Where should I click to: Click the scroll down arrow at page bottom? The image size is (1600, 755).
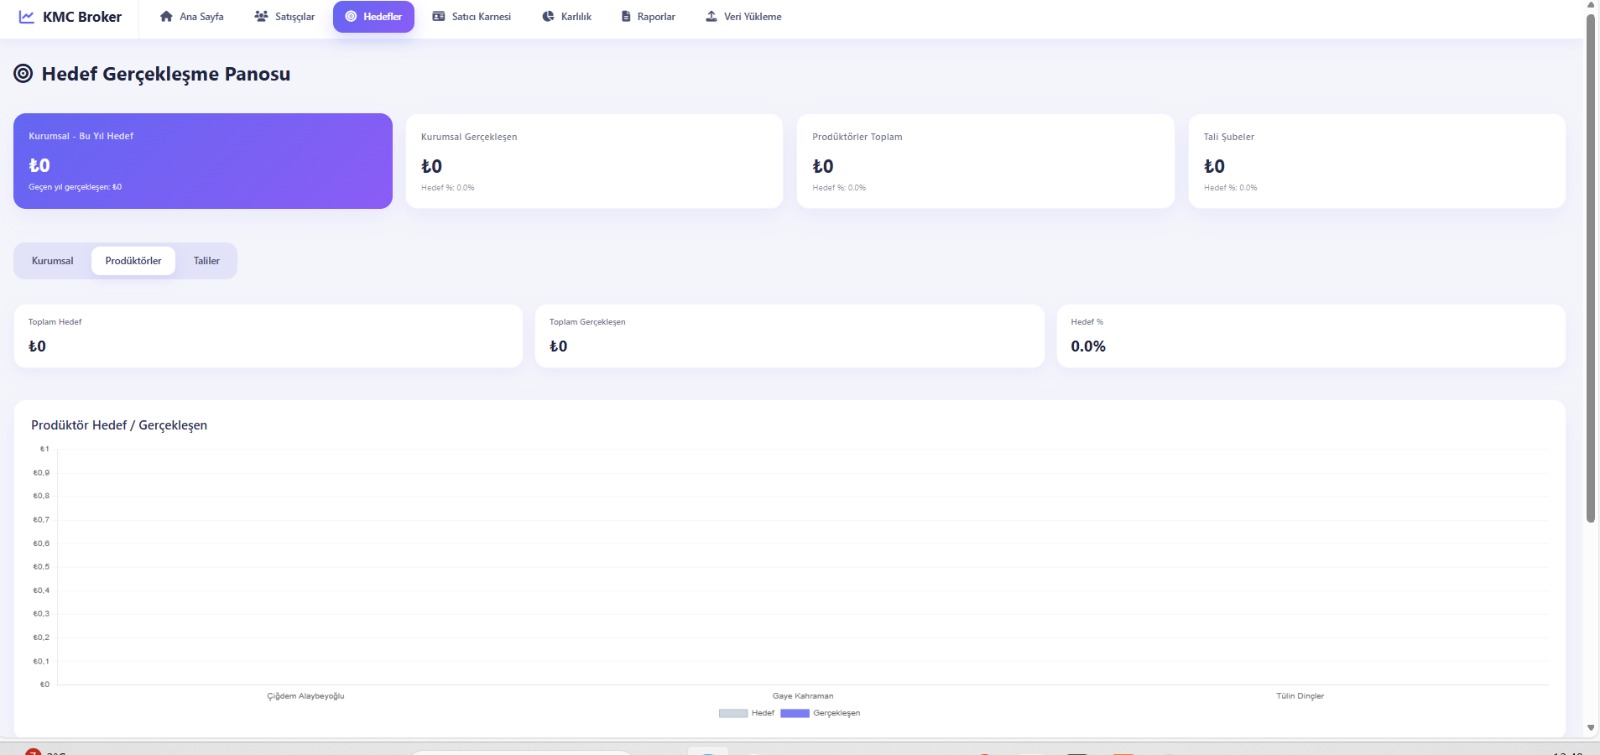tap(1590, 728)
